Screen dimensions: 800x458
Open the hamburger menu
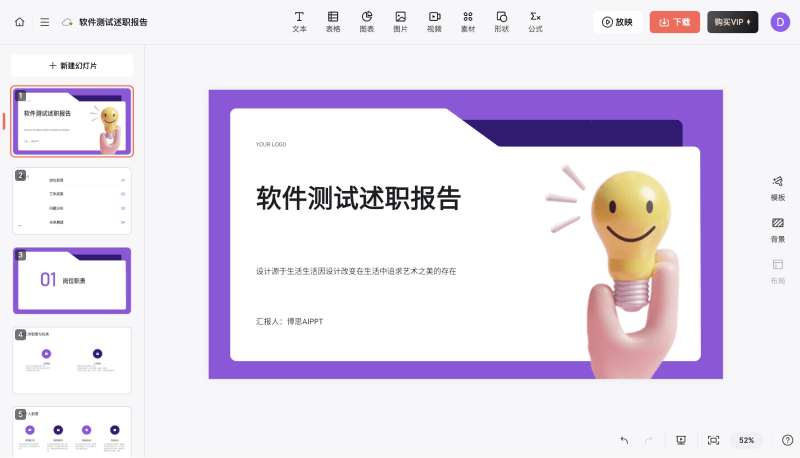tap(44, 21)
